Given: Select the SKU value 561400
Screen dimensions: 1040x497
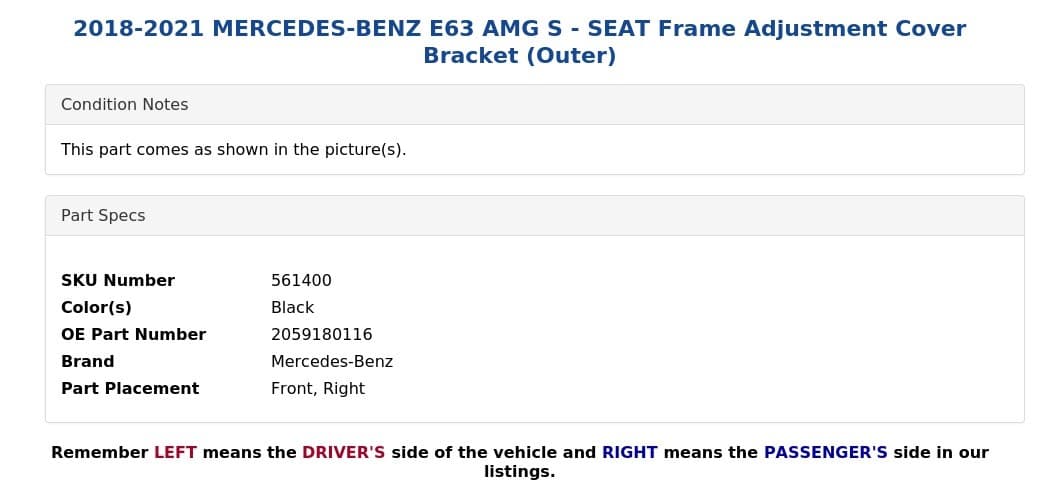Looking at the screenshot, I should coord(301,281).
